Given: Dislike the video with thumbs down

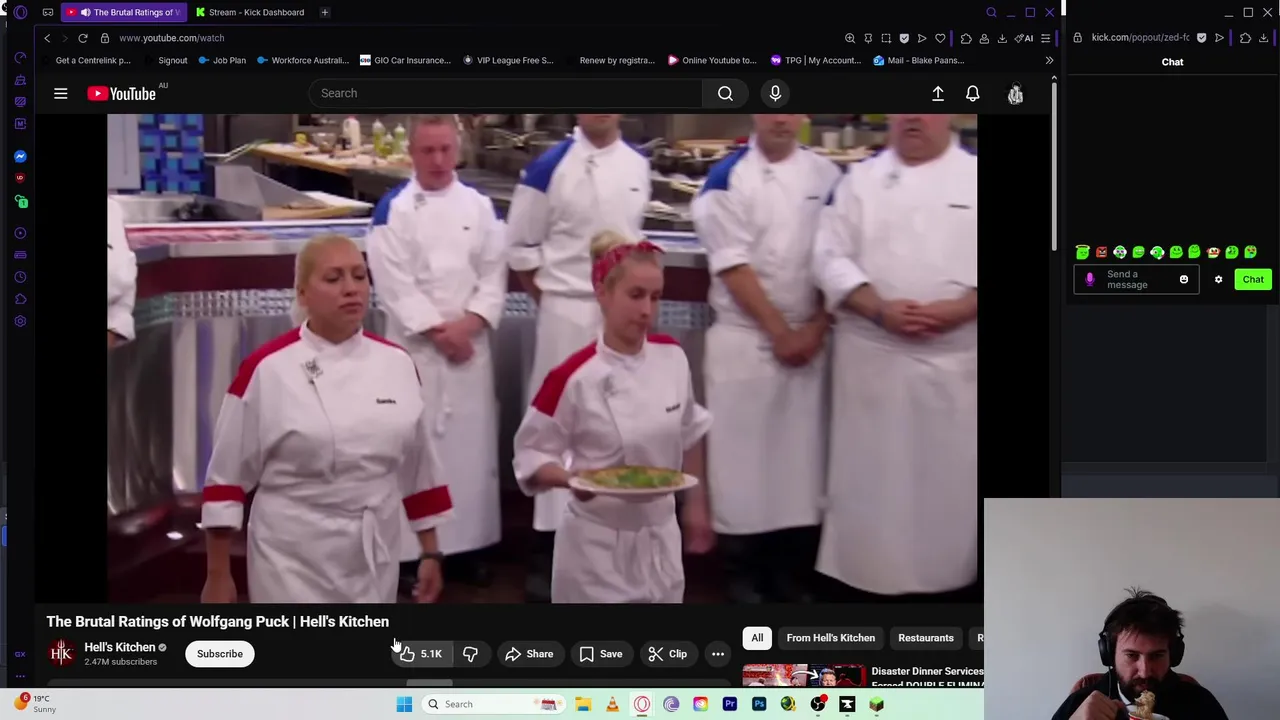Looking at the screenshot, I should click(x=470, y=654).
